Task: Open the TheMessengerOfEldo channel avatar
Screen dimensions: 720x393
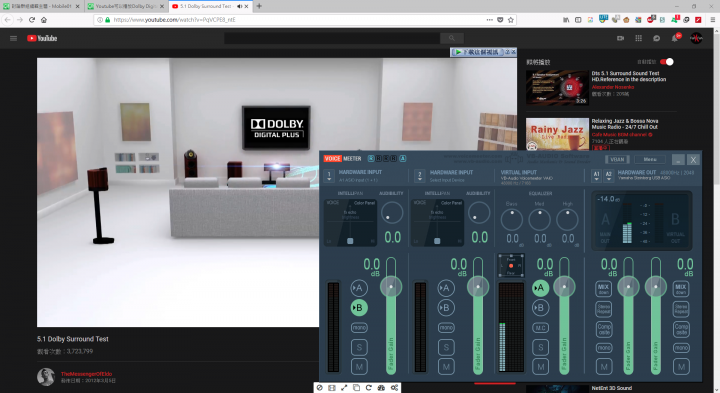Action: pyautogui.click(x=46, y=377)
